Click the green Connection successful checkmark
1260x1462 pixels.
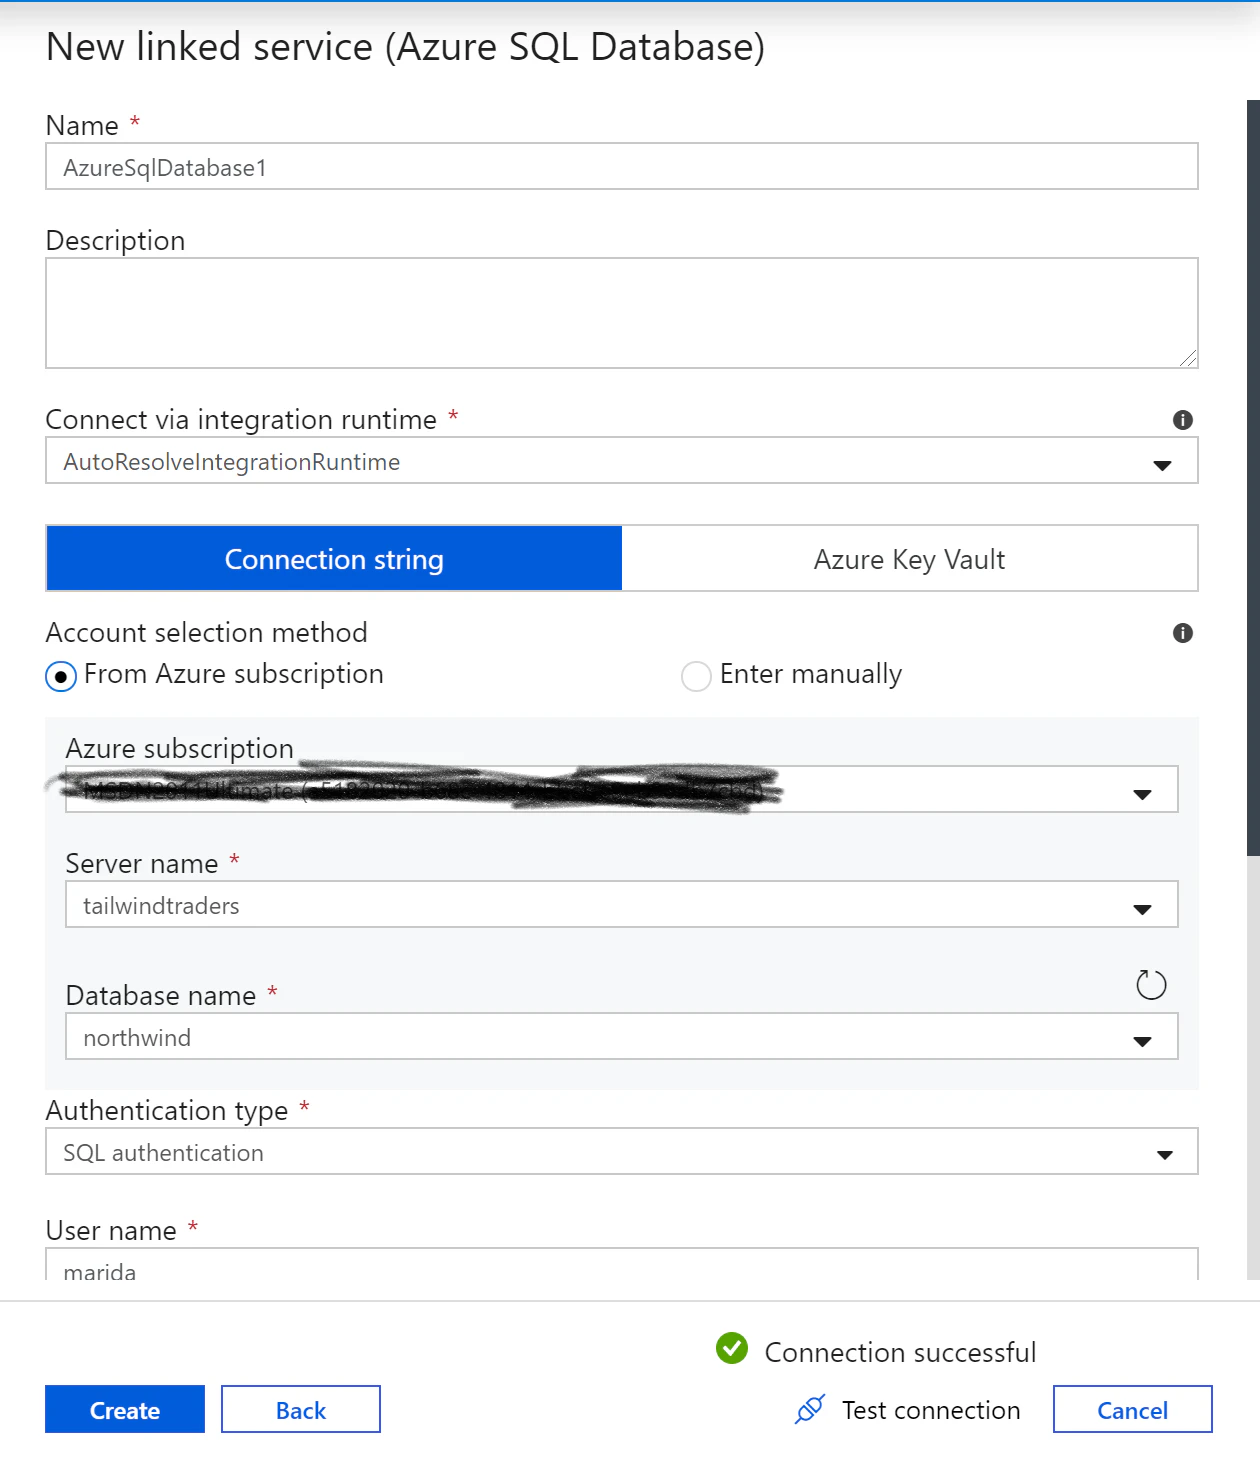point(732,1348)
